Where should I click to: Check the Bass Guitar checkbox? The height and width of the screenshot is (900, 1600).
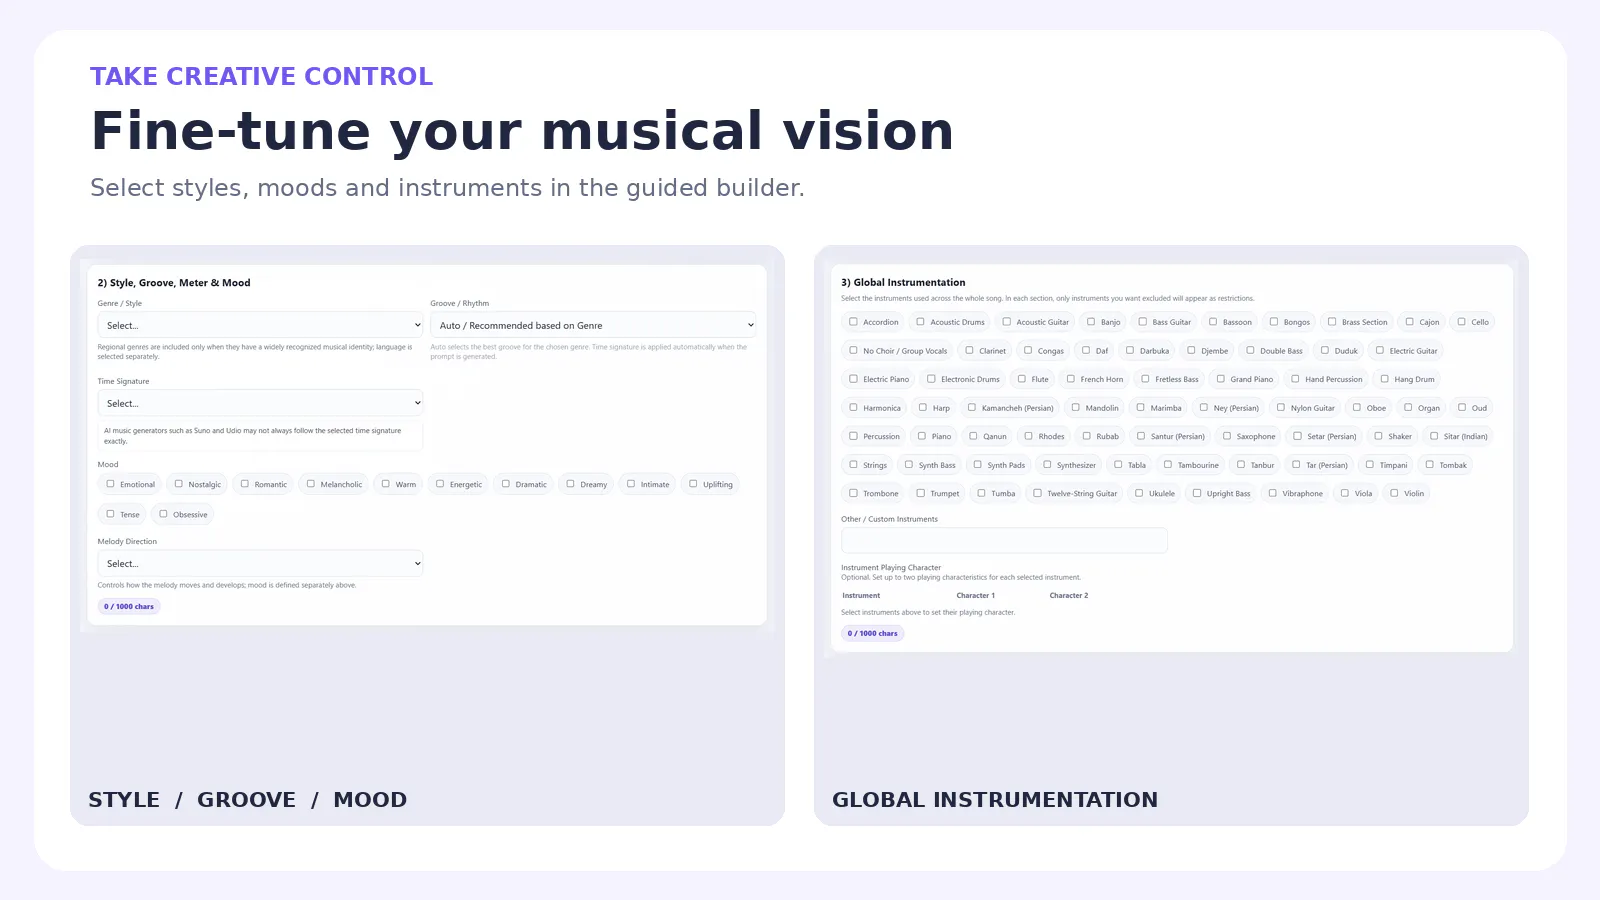click(x=1143, y=322)
